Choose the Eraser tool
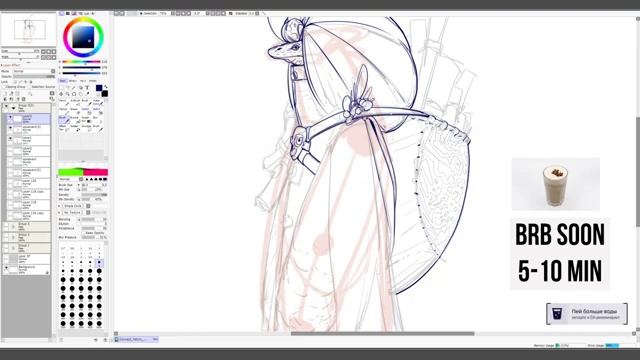The image size is (640, 360). click(76, 112)
